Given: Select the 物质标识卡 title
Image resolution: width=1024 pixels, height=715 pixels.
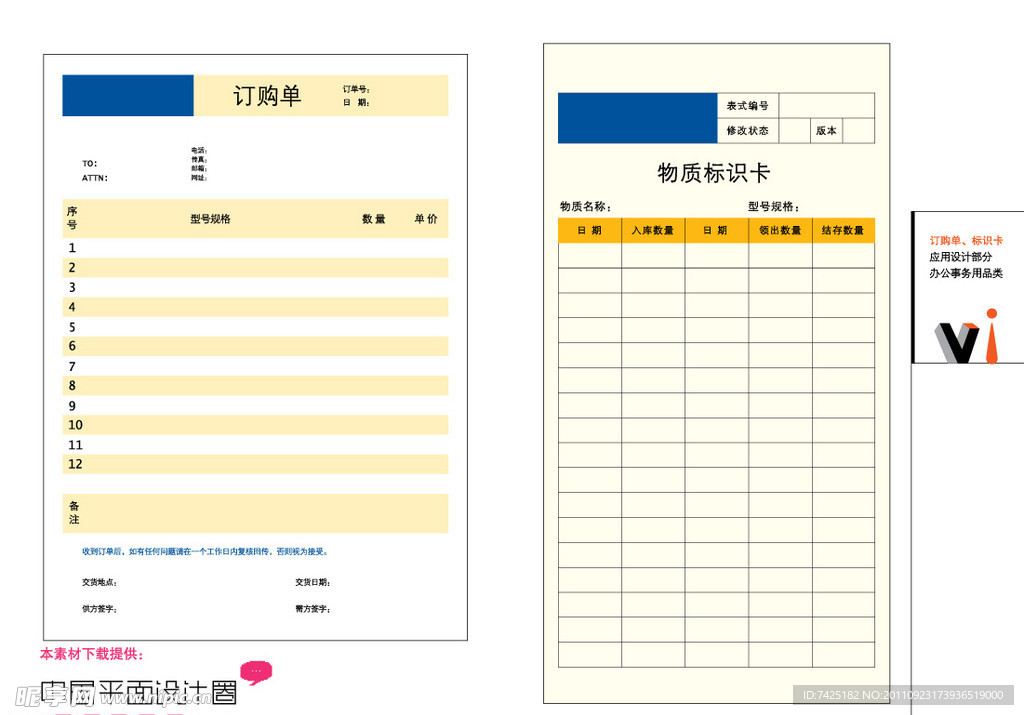Looking at the screenshot, I should pos(713,173).
